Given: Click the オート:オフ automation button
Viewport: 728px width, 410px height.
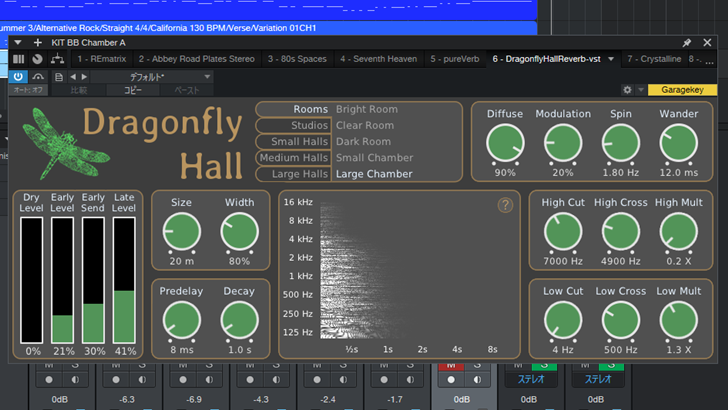Looking at the screenshot, I should pos(28,90).
